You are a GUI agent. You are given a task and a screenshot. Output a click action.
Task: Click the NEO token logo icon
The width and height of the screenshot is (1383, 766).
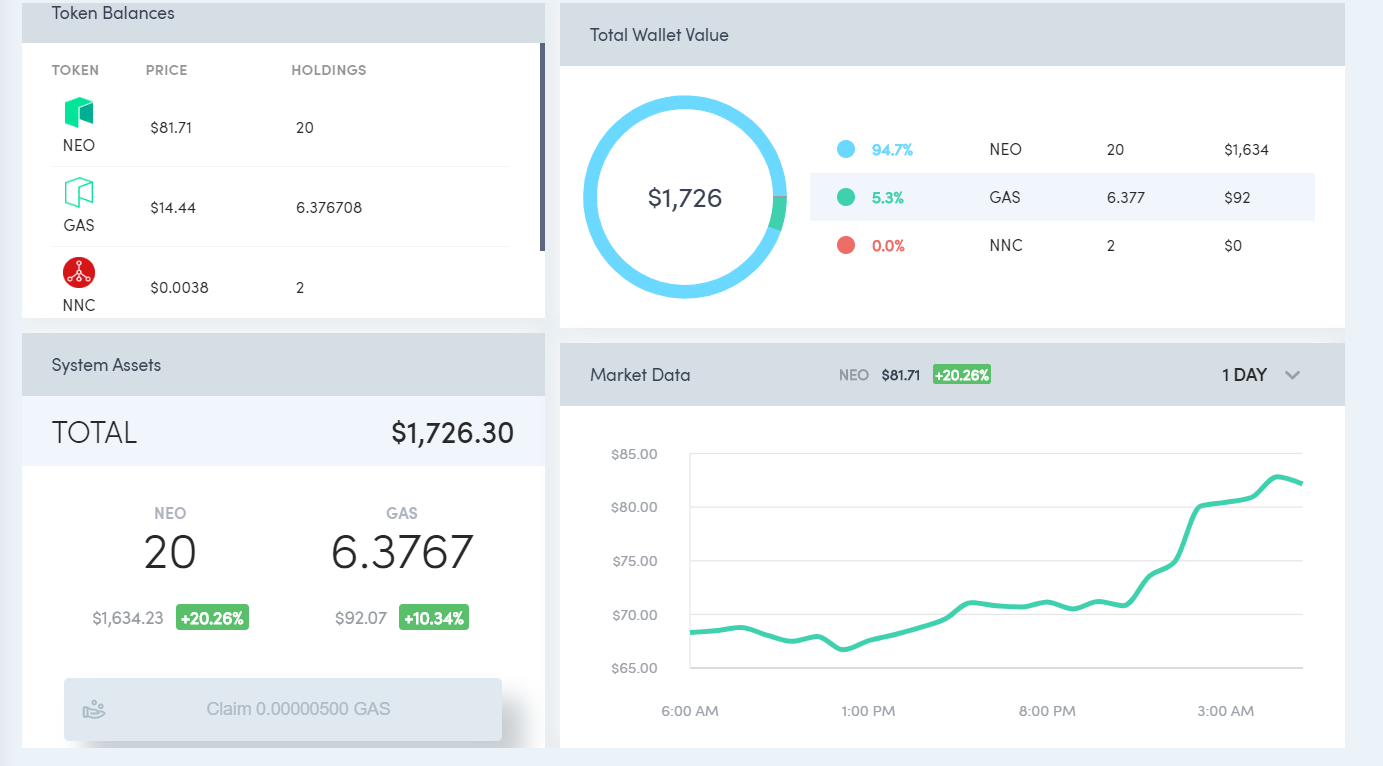79,112
